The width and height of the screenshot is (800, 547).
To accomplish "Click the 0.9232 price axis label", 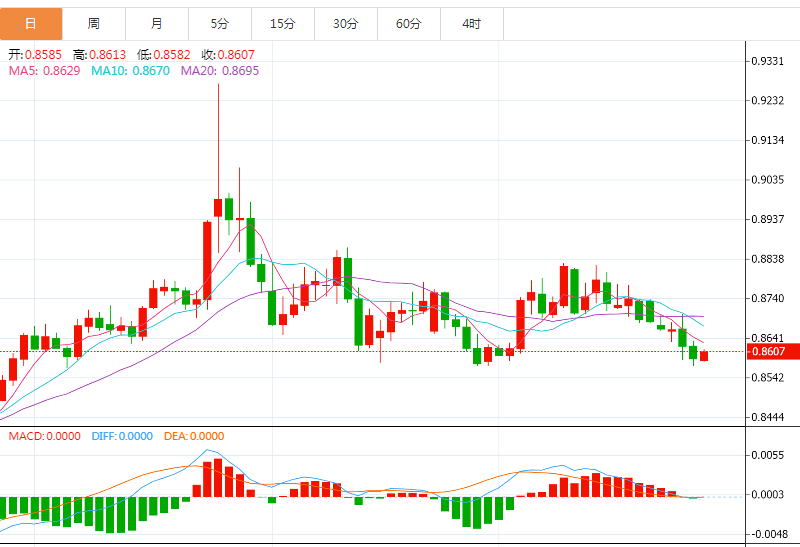I will point(768,101).
